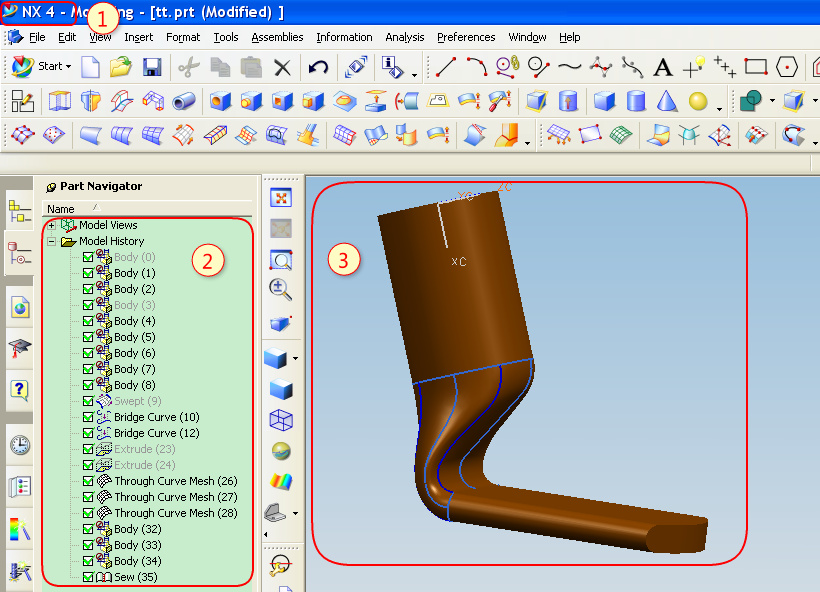Click the Name column header

pyautogui.click(x=60, y=209)
